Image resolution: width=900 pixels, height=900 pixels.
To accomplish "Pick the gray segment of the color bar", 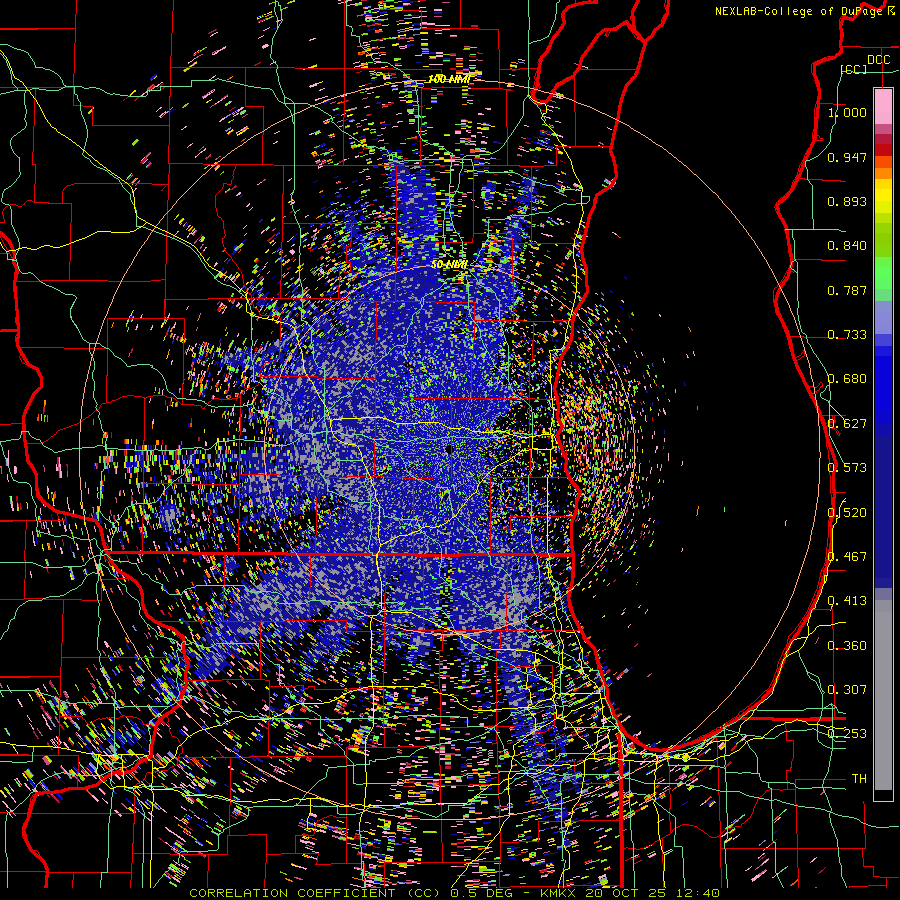I will (x=883, y=695).
